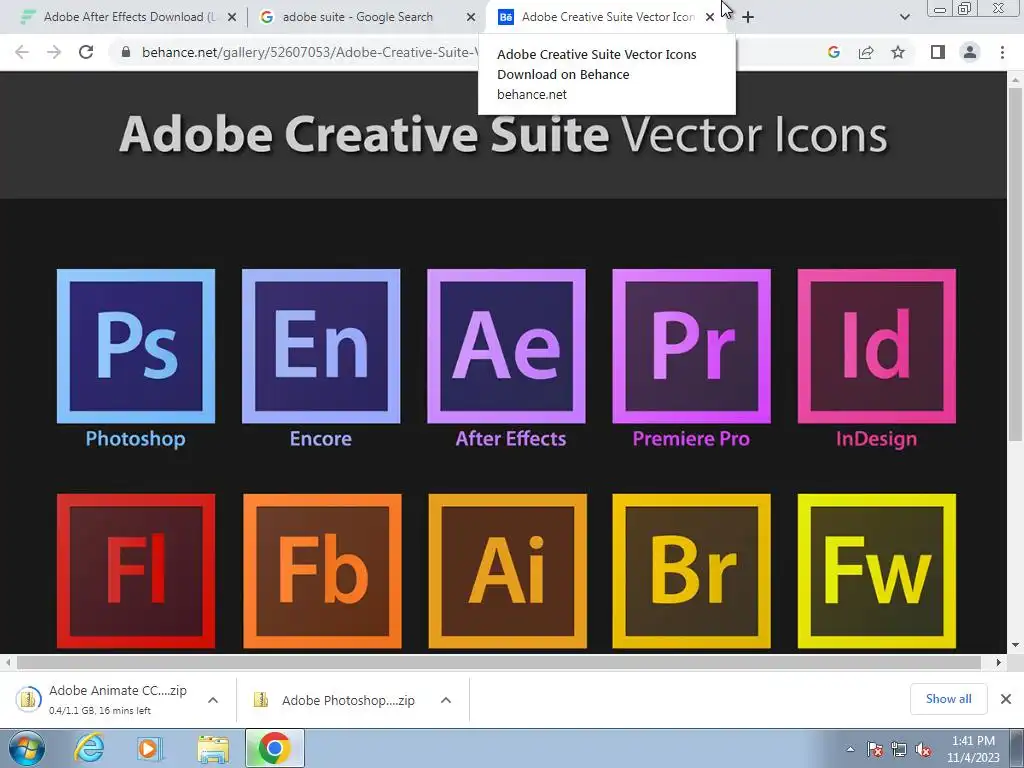Screen dimensions: 1024x768
Task: Click the Chrome taskbar icon
Action: (x=275, y=748)
